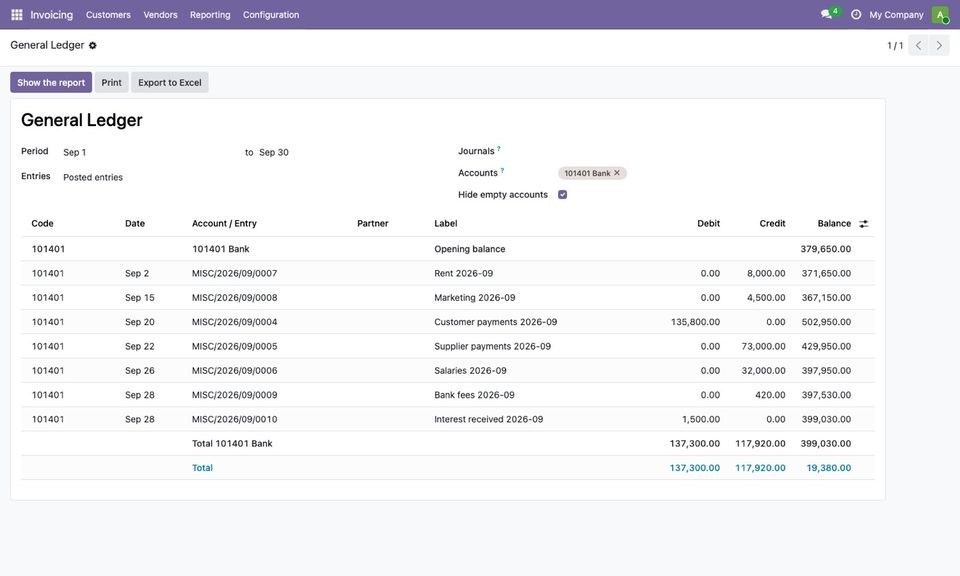Open column options sliders icon
Viewport: 960px width, 576px height.
(x=863, y=224)
